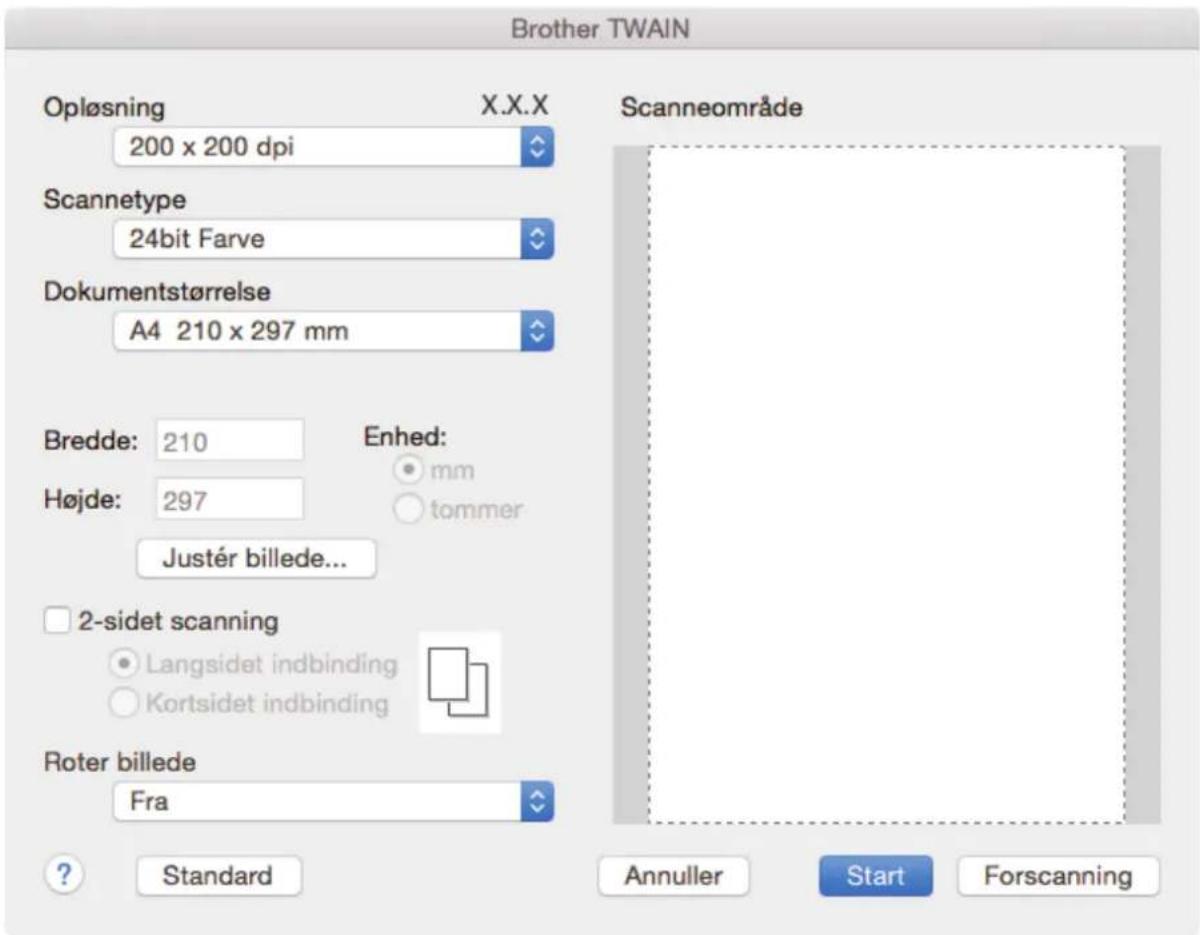This screenshot has height=935, width=1200.
Task: Click the Højde input field
Action: [x=229, y=499]
